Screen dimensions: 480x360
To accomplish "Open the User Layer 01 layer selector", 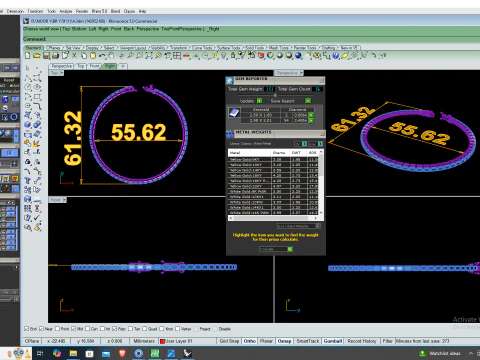I will (187, 341).
